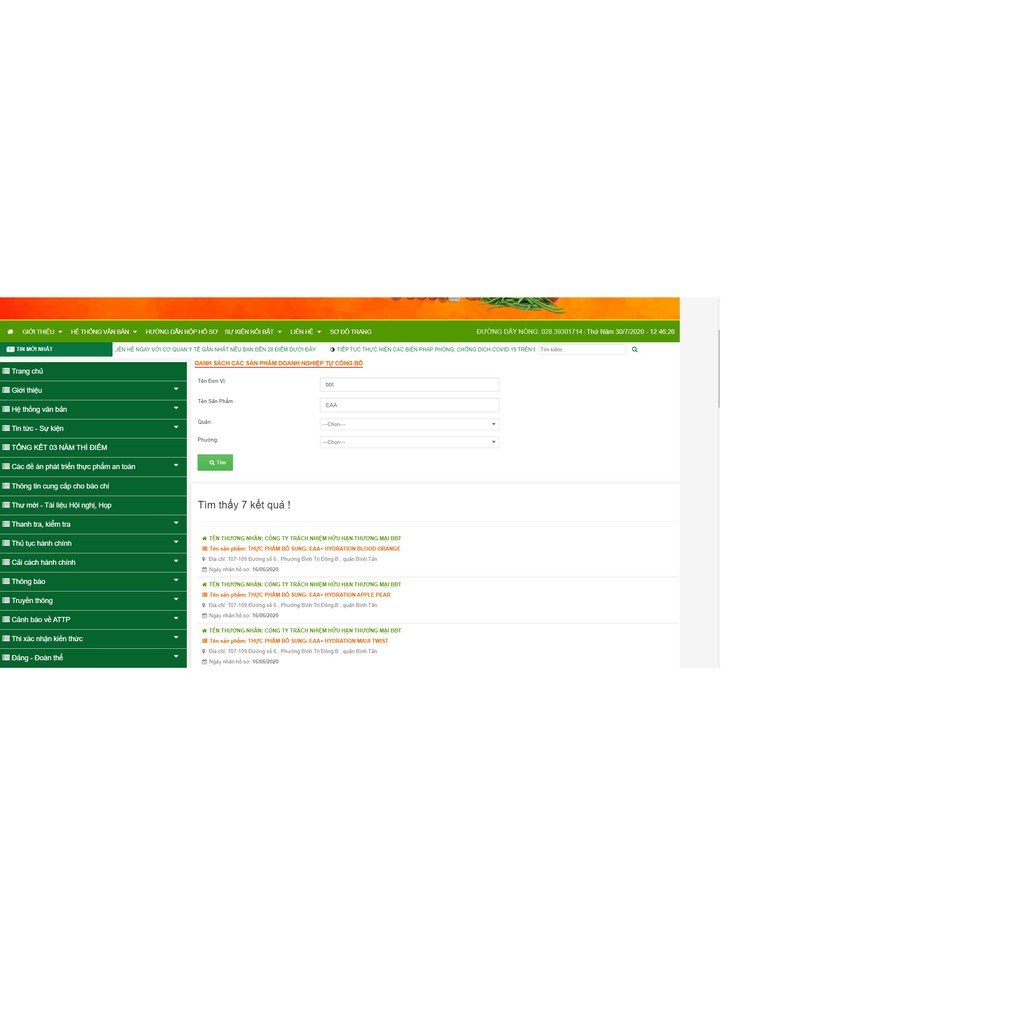Click the list icon beside Thông tin cung cấp cho báo chí

[6, 486]
